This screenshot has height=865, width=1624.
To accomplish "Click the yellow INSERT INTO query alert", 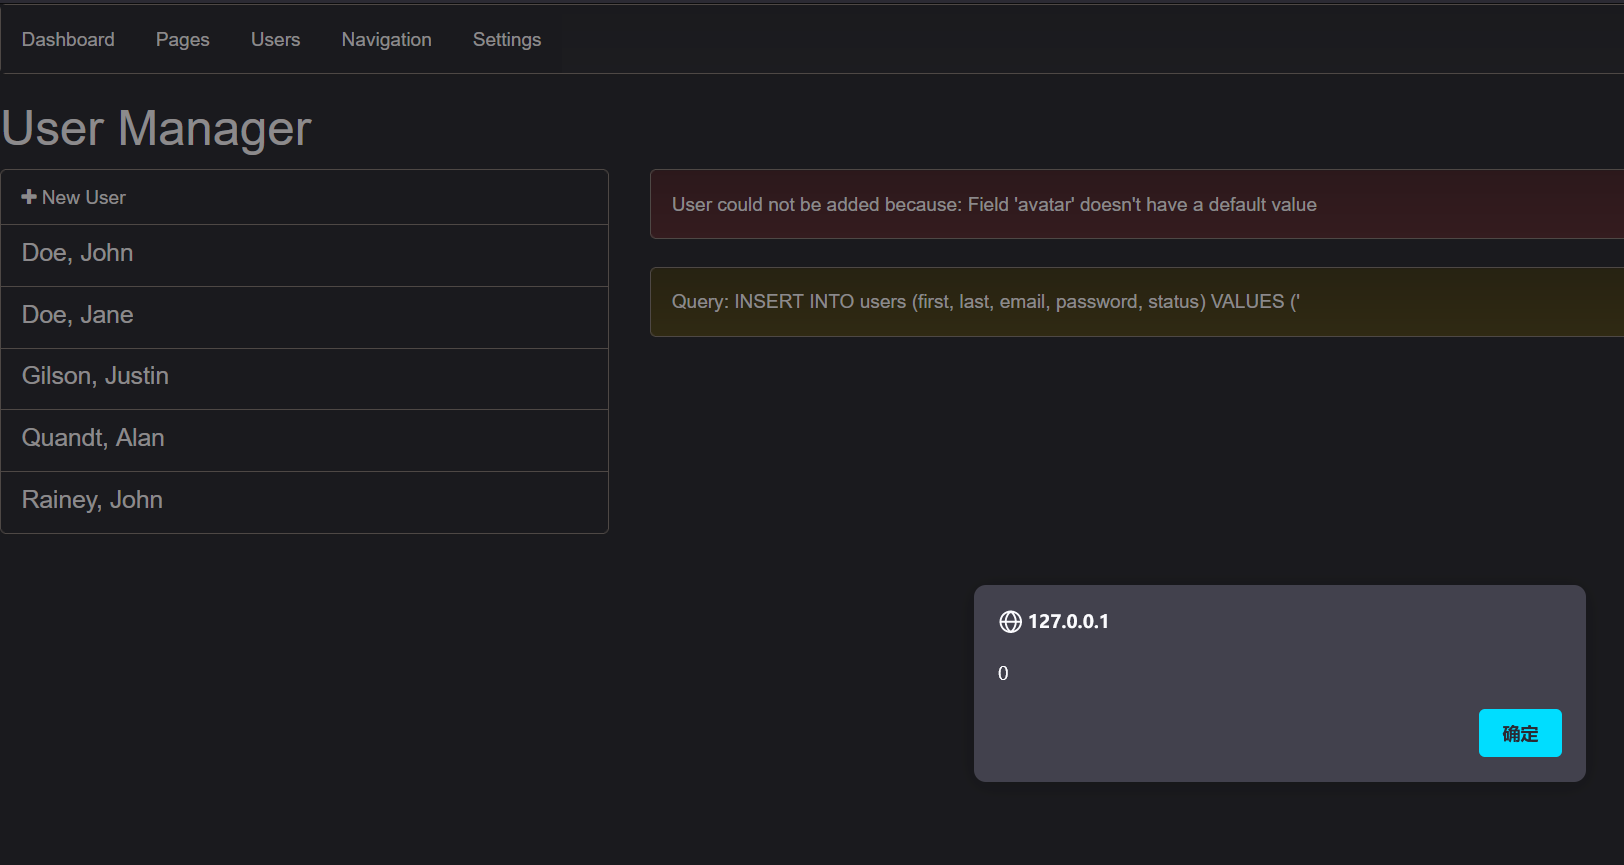I will click(x=985, y=302).
